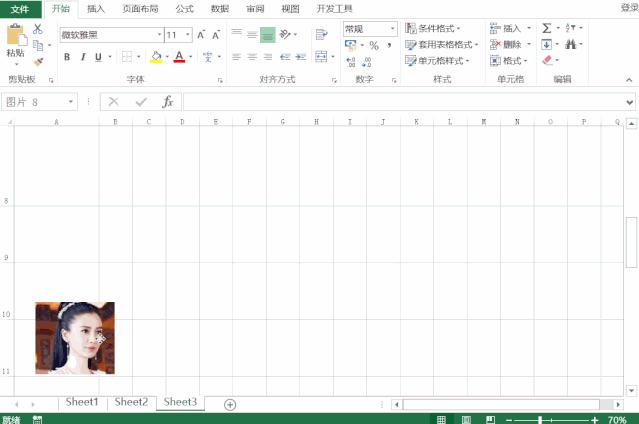Open the font name dropdown 微软雅黑
639x424 pixels.
[159, 35]
